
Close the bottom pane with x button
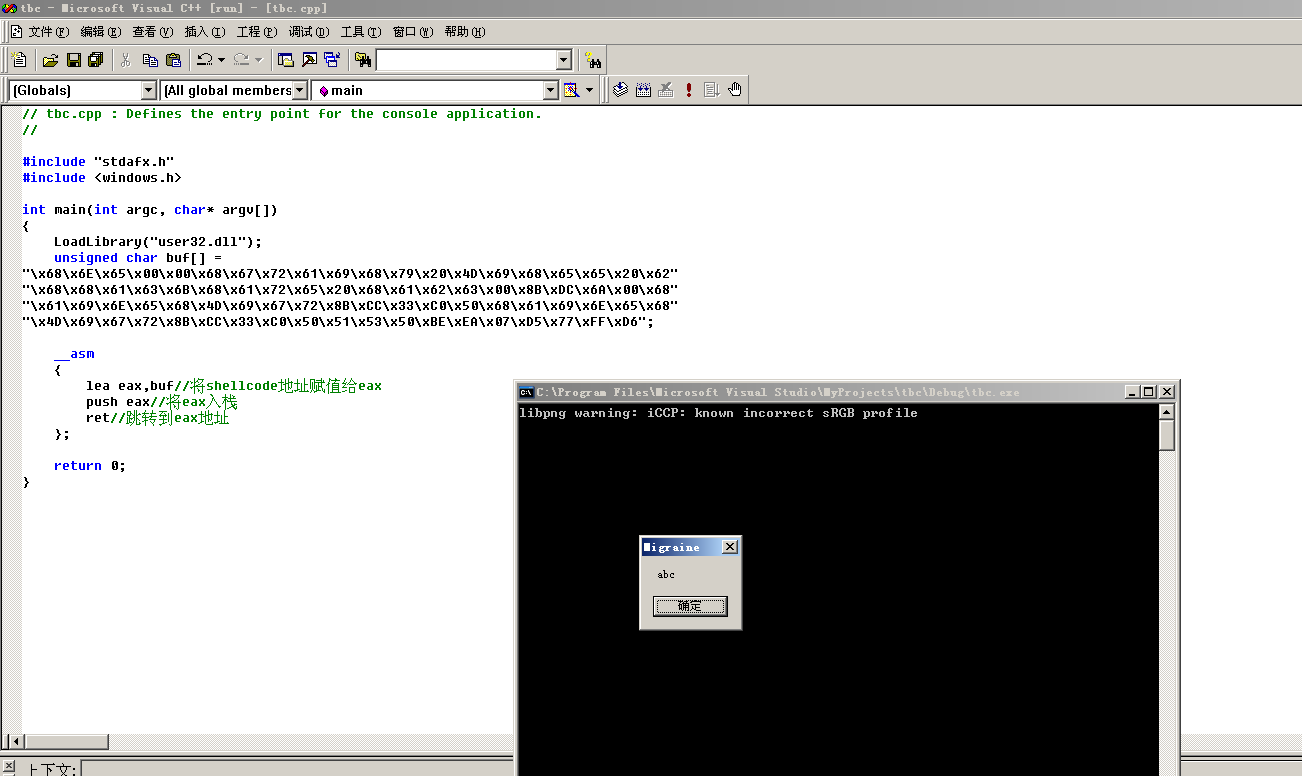[x=8, y=767]
